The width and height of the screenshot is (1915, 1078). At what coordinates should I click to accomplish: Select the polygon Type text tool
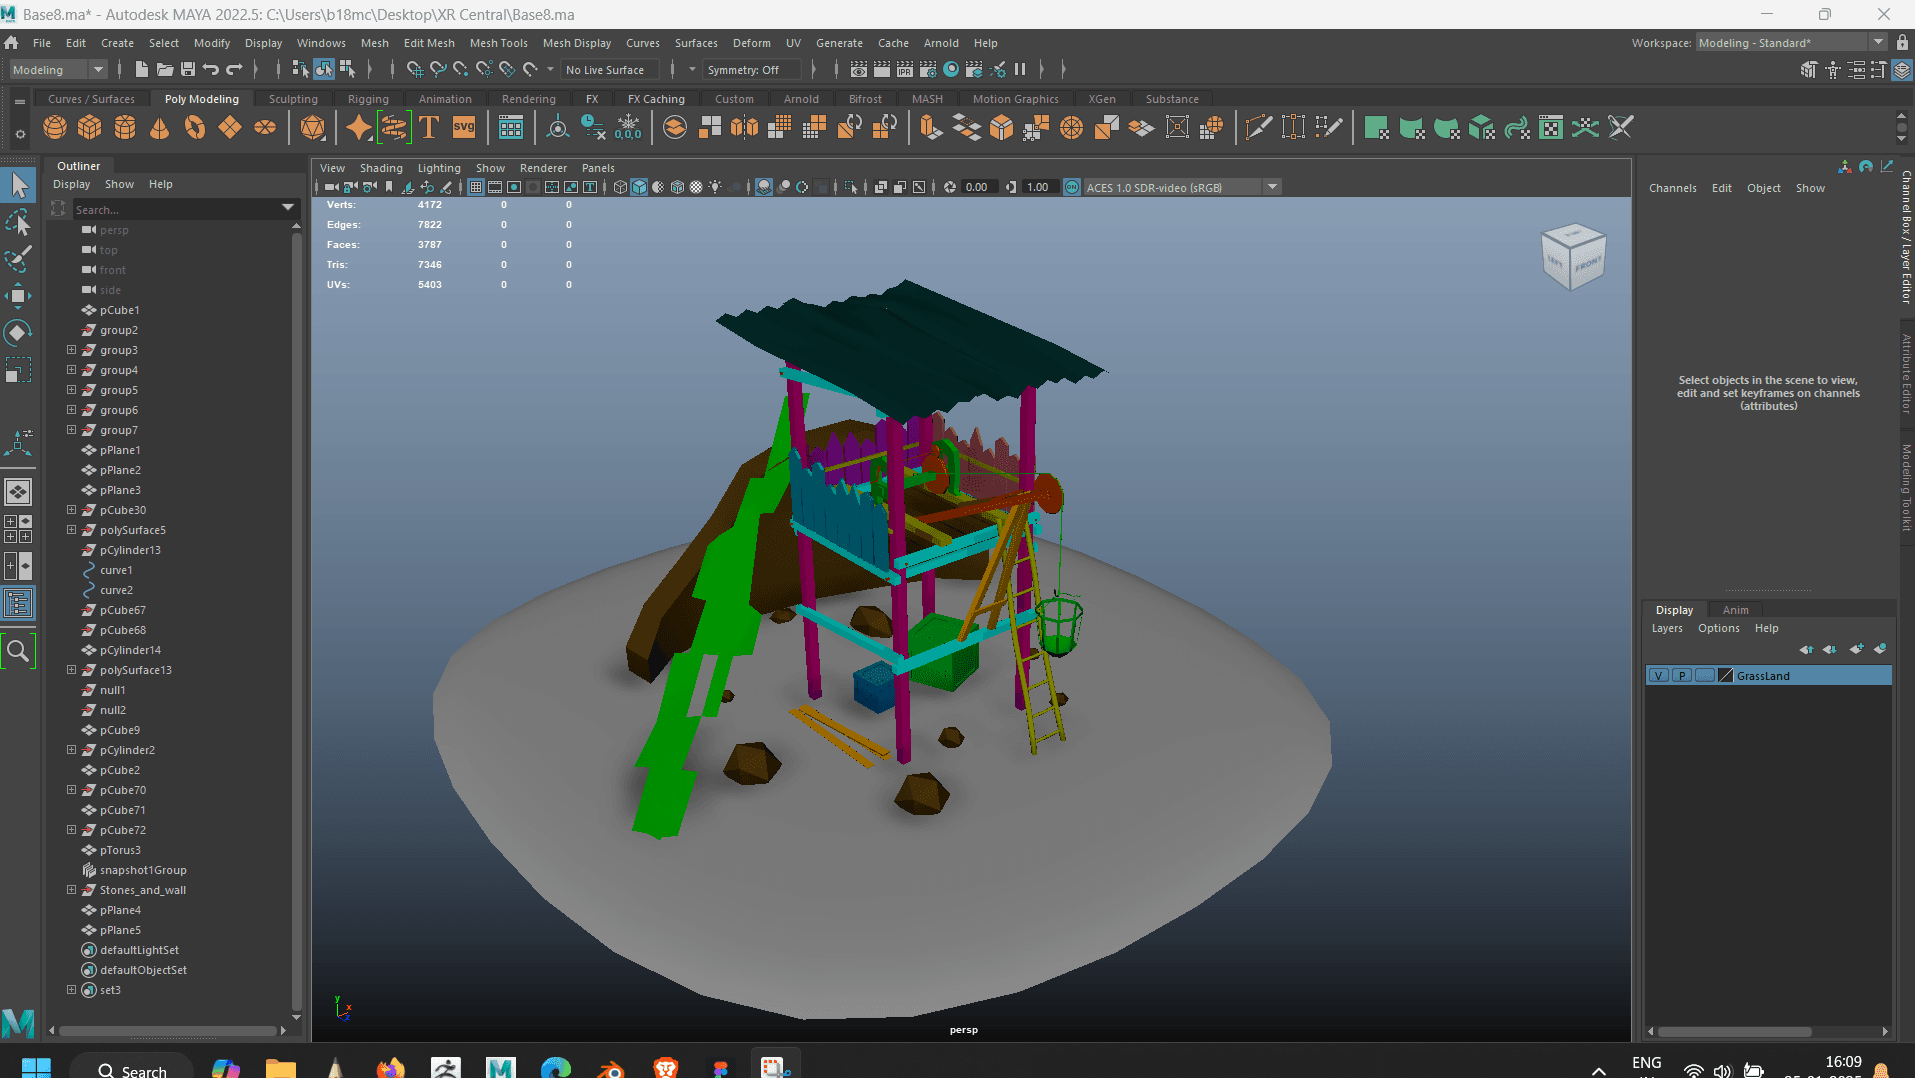click(429, 128)
